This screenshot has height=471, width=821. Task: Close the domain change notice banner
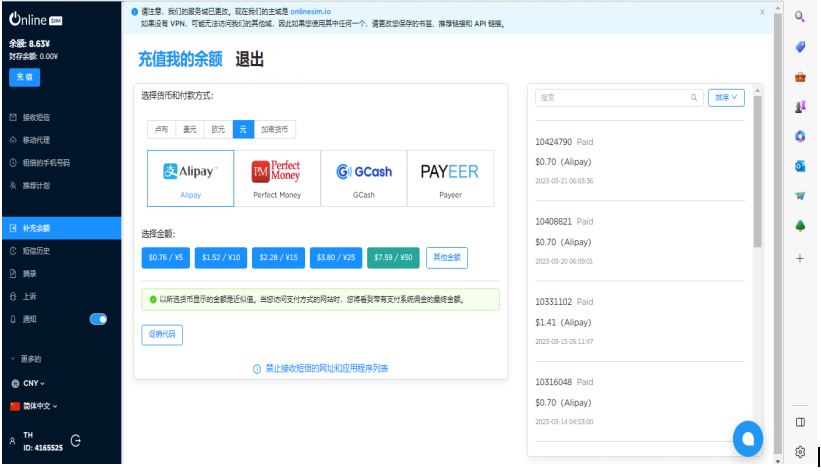pos(762,12)
